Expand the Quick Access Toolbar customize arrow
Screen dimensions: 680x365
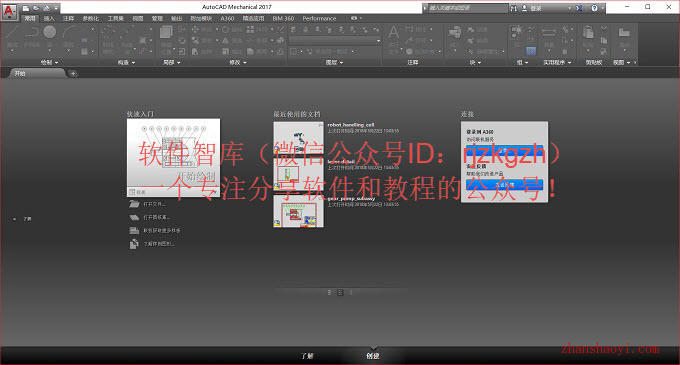pos(56,8)
